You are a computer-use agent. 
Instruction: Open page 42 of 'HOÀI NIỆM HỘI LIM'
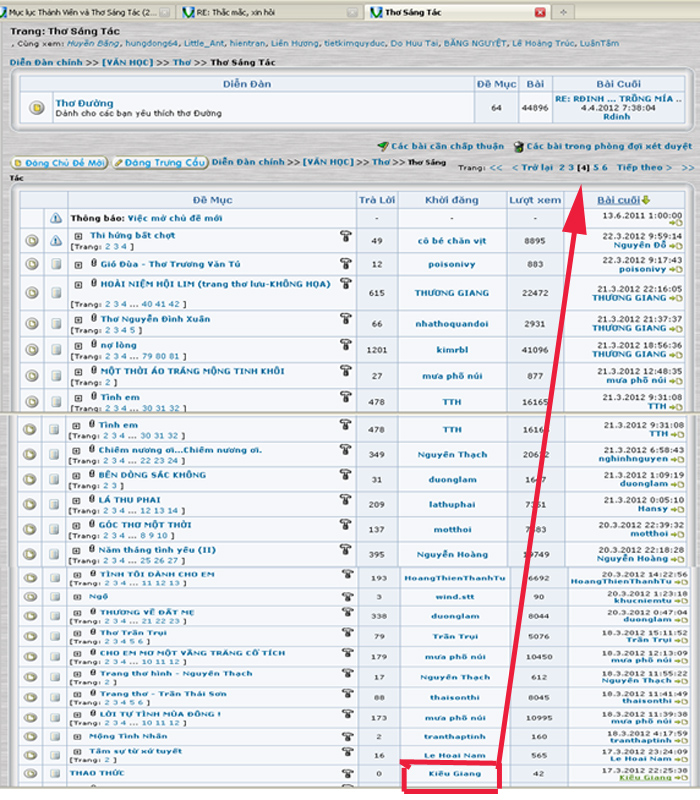point(174,304)
